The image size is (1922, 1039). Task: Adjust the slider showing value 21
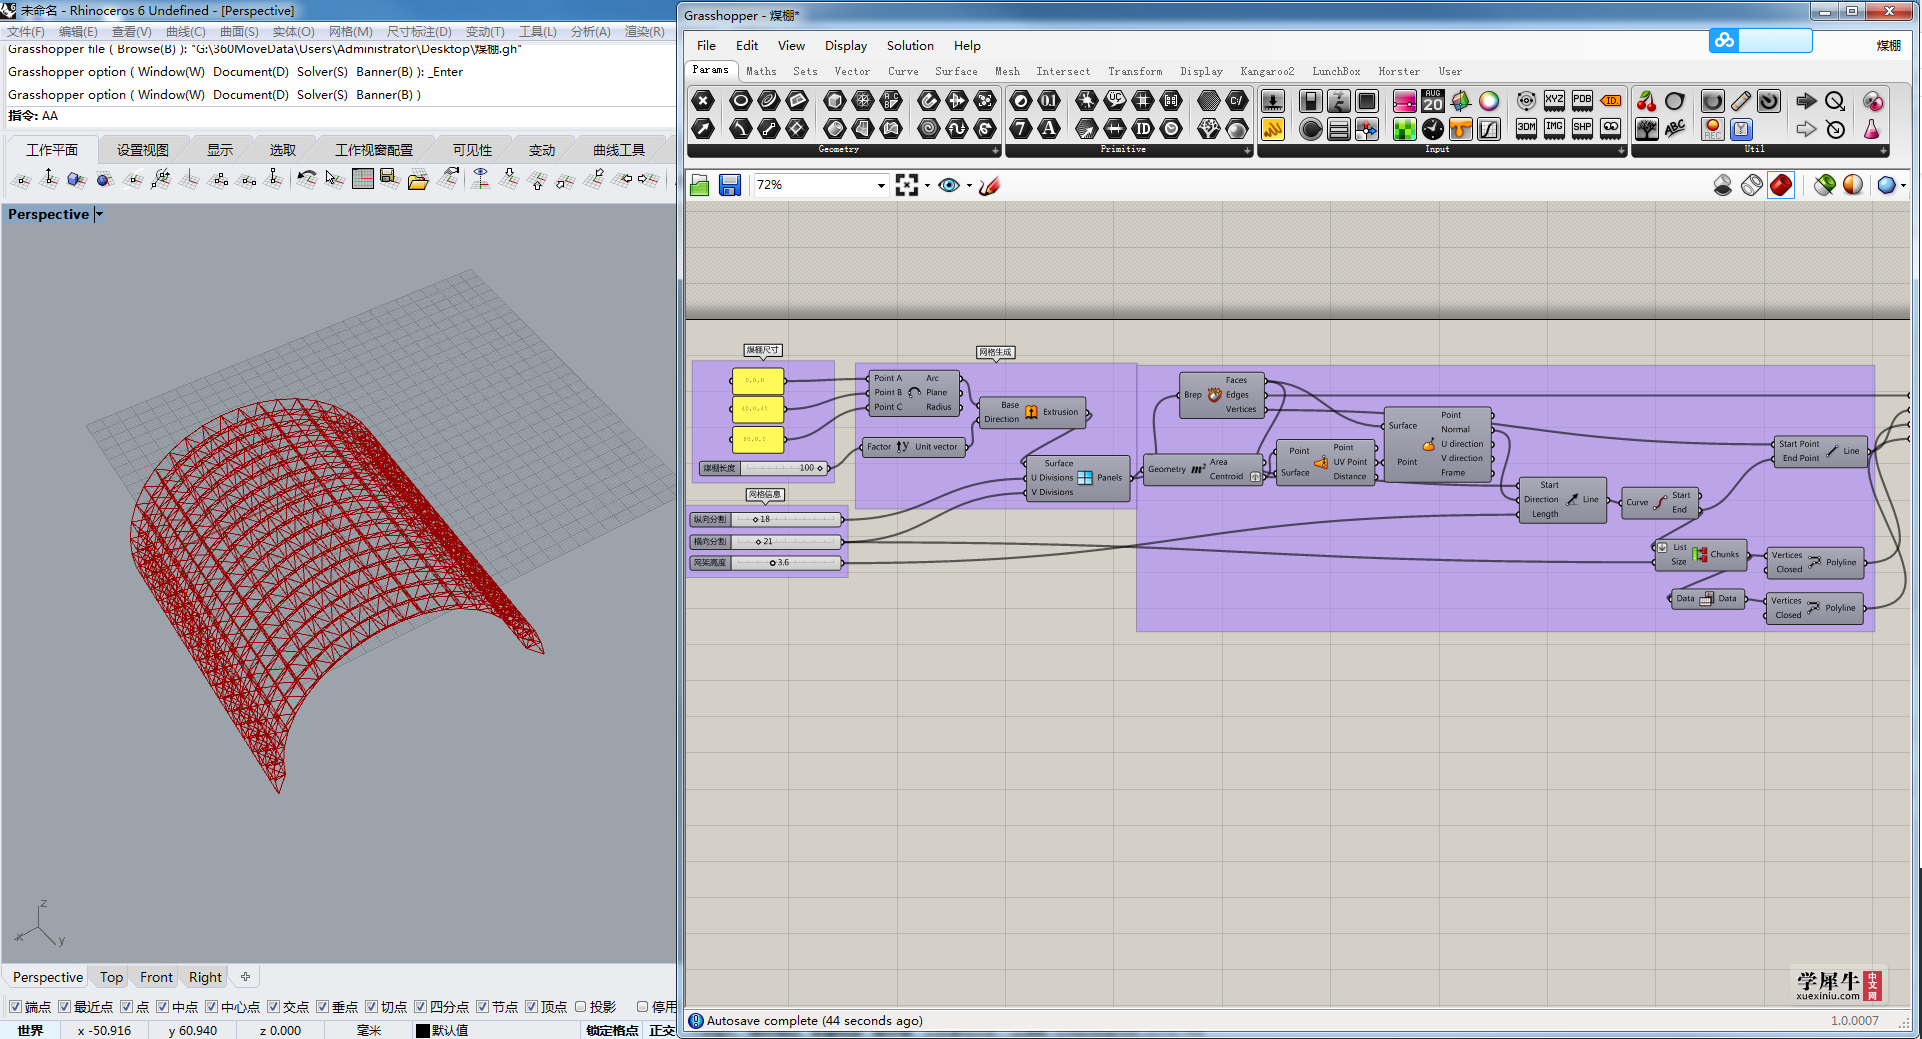pos(766,541)
